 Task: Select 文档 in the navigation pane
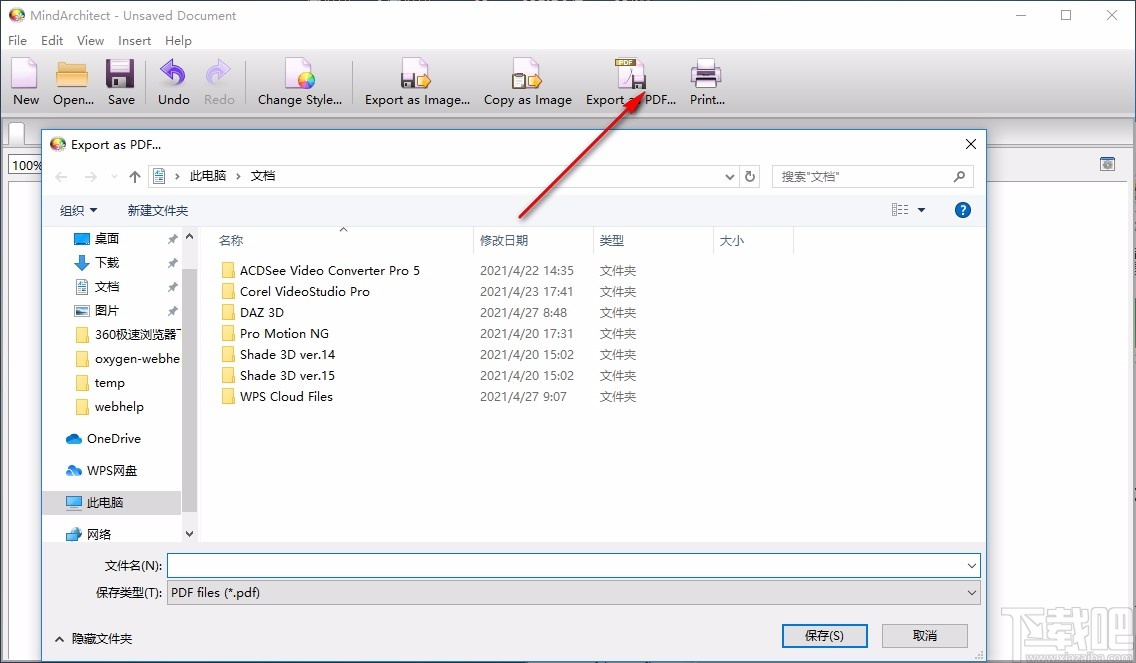click(107, 286)
